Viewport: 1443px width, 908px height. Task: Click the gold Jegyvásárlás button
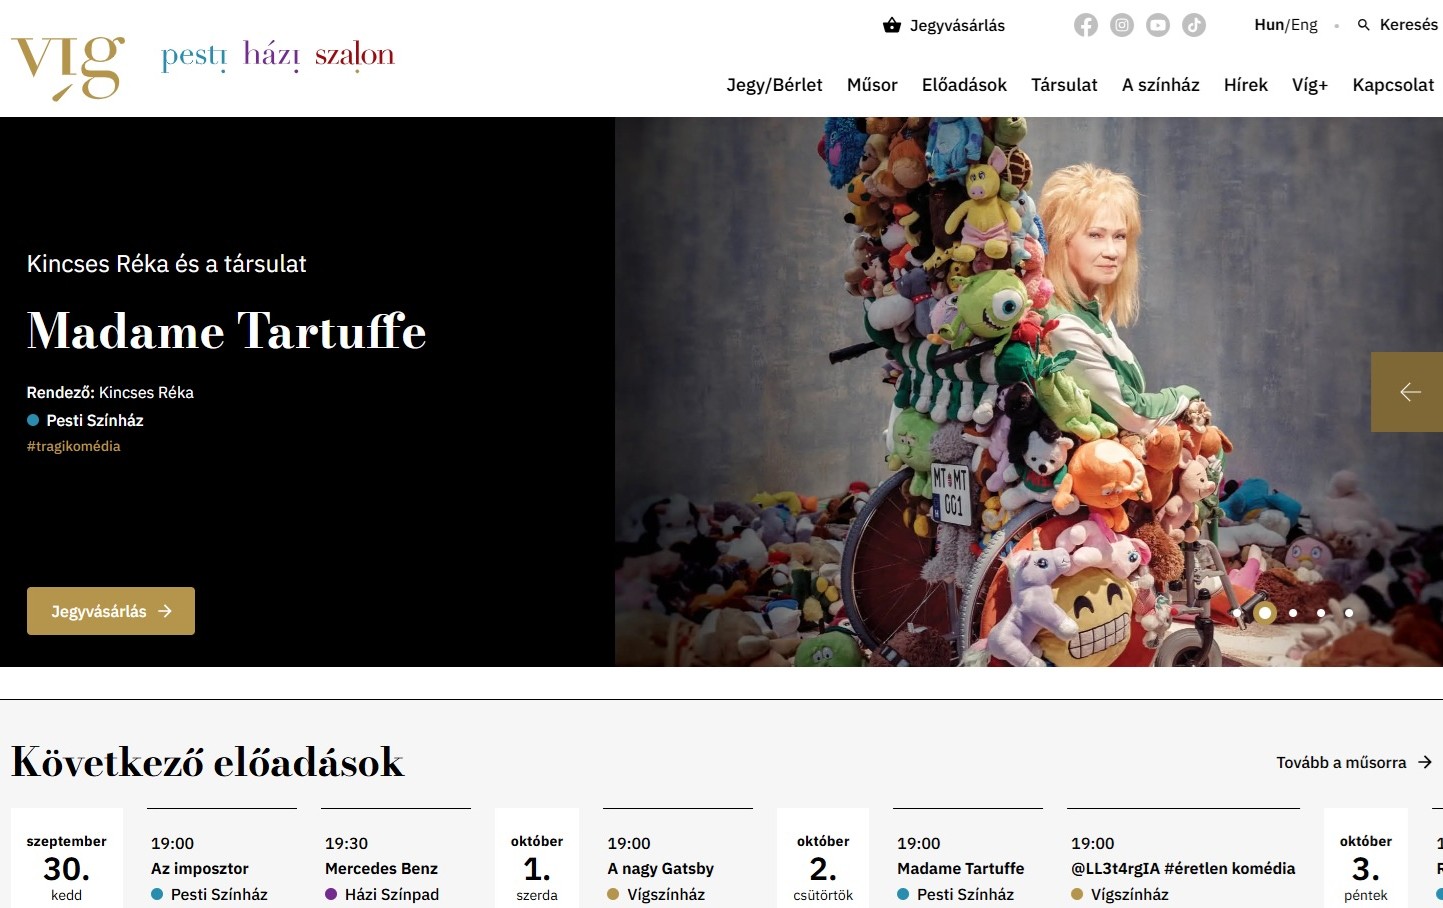[111, 611]
